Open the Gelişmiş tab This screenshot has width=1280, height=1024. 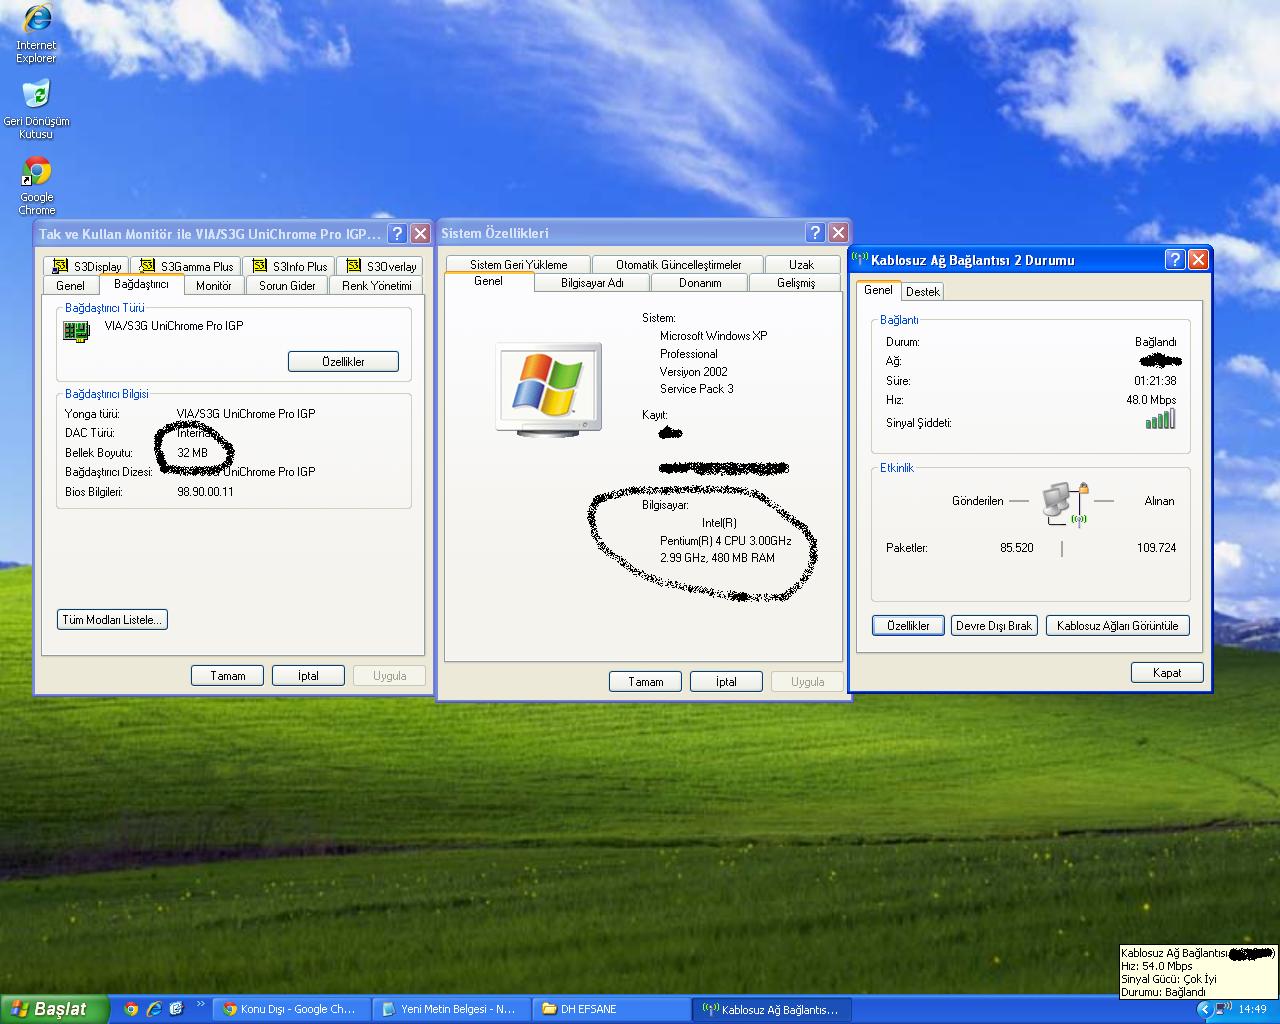[796, 283]
